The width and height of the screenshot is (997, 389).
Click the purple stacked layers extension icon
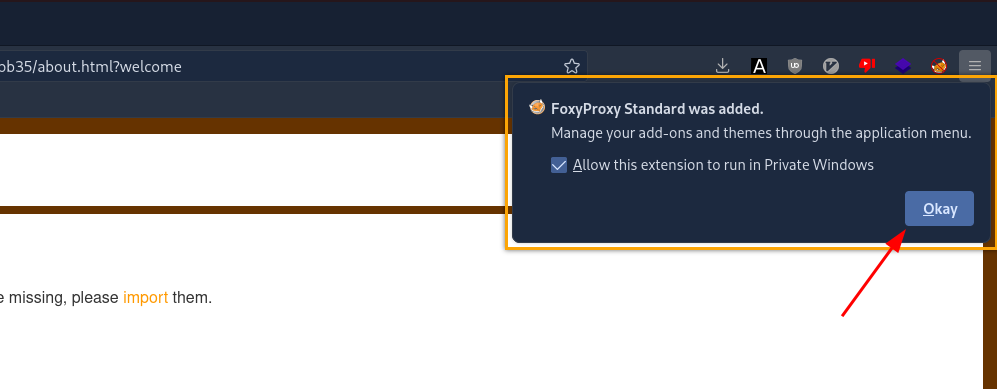904,65
